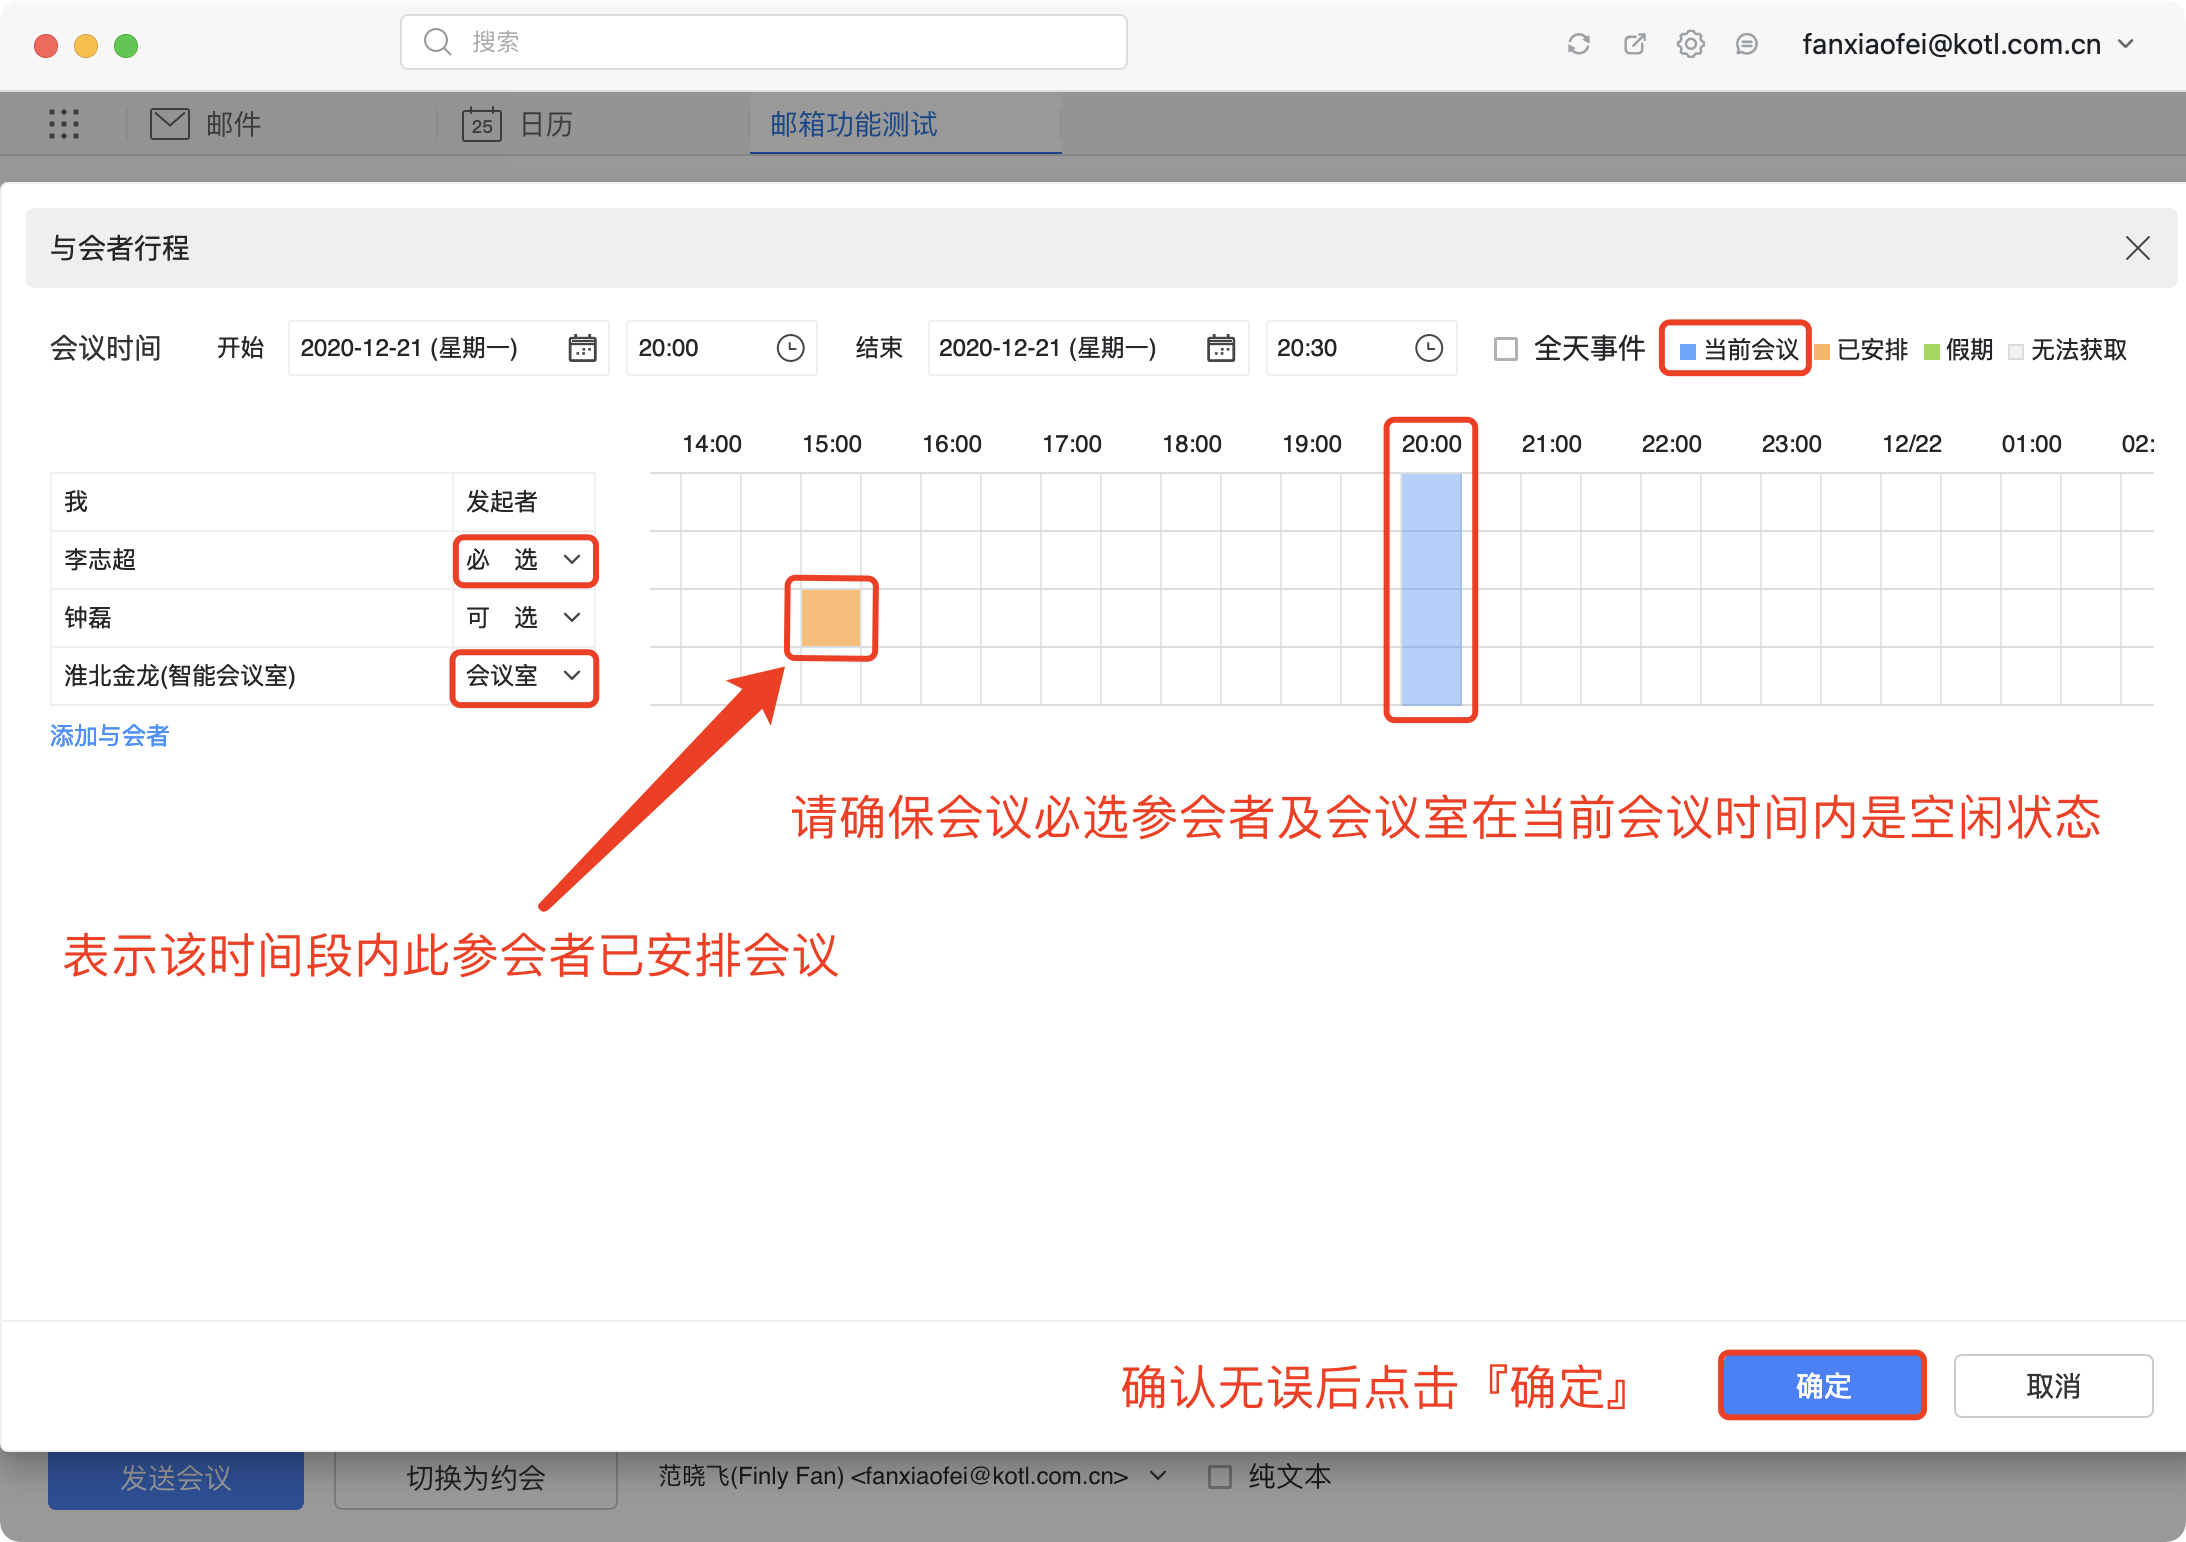Screen dimensions: 2186x1542
Task: Click the 15:00 time header
Action: click(832, 444)
